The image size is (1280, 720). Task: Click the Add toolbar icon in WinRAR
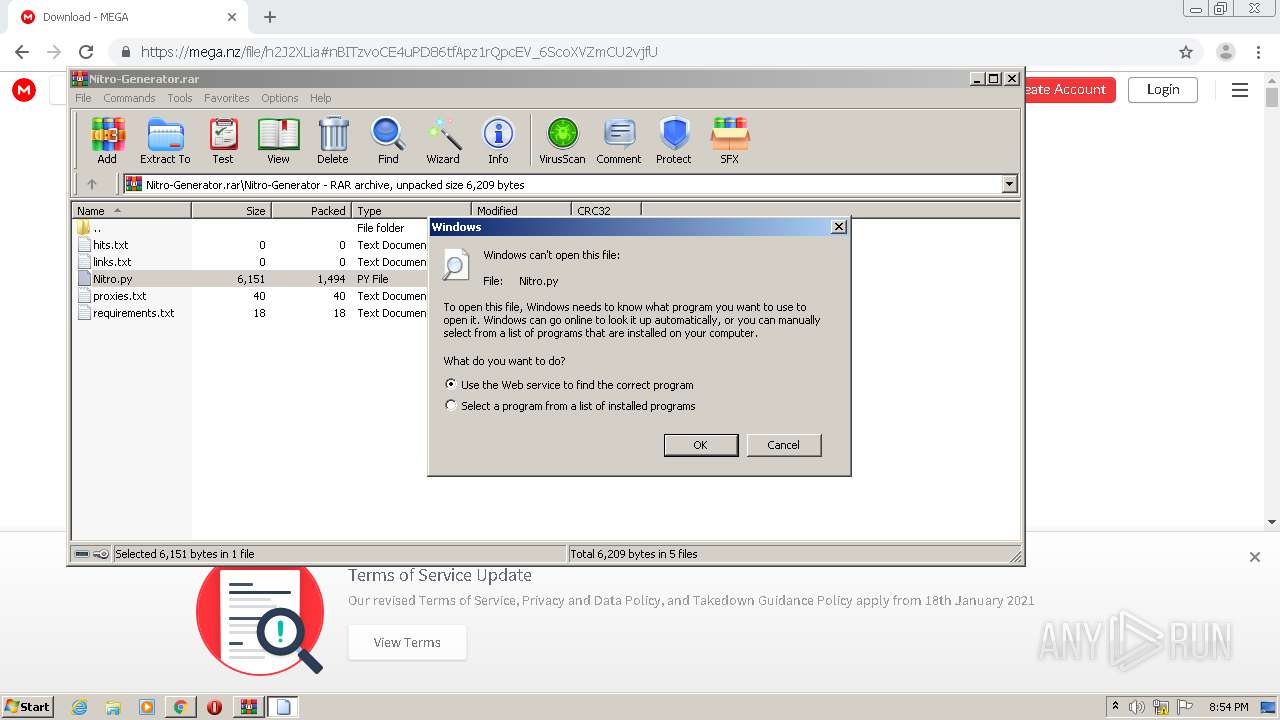coord(107,141)
